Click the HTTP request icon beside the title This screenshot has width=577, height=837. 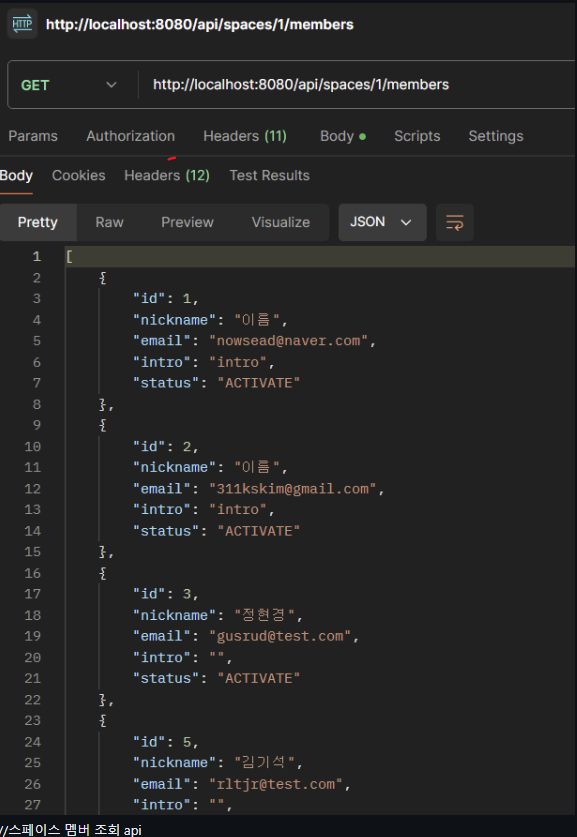[22, 24]
